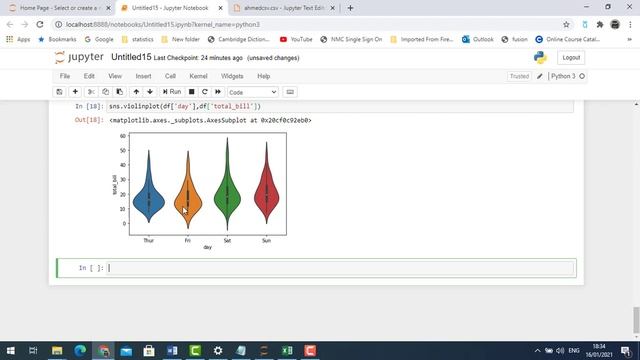The width and height of the screenshot is (640, 360).
Task: Cut selected cells with scissors icon
Action: (x=91, y=92)
